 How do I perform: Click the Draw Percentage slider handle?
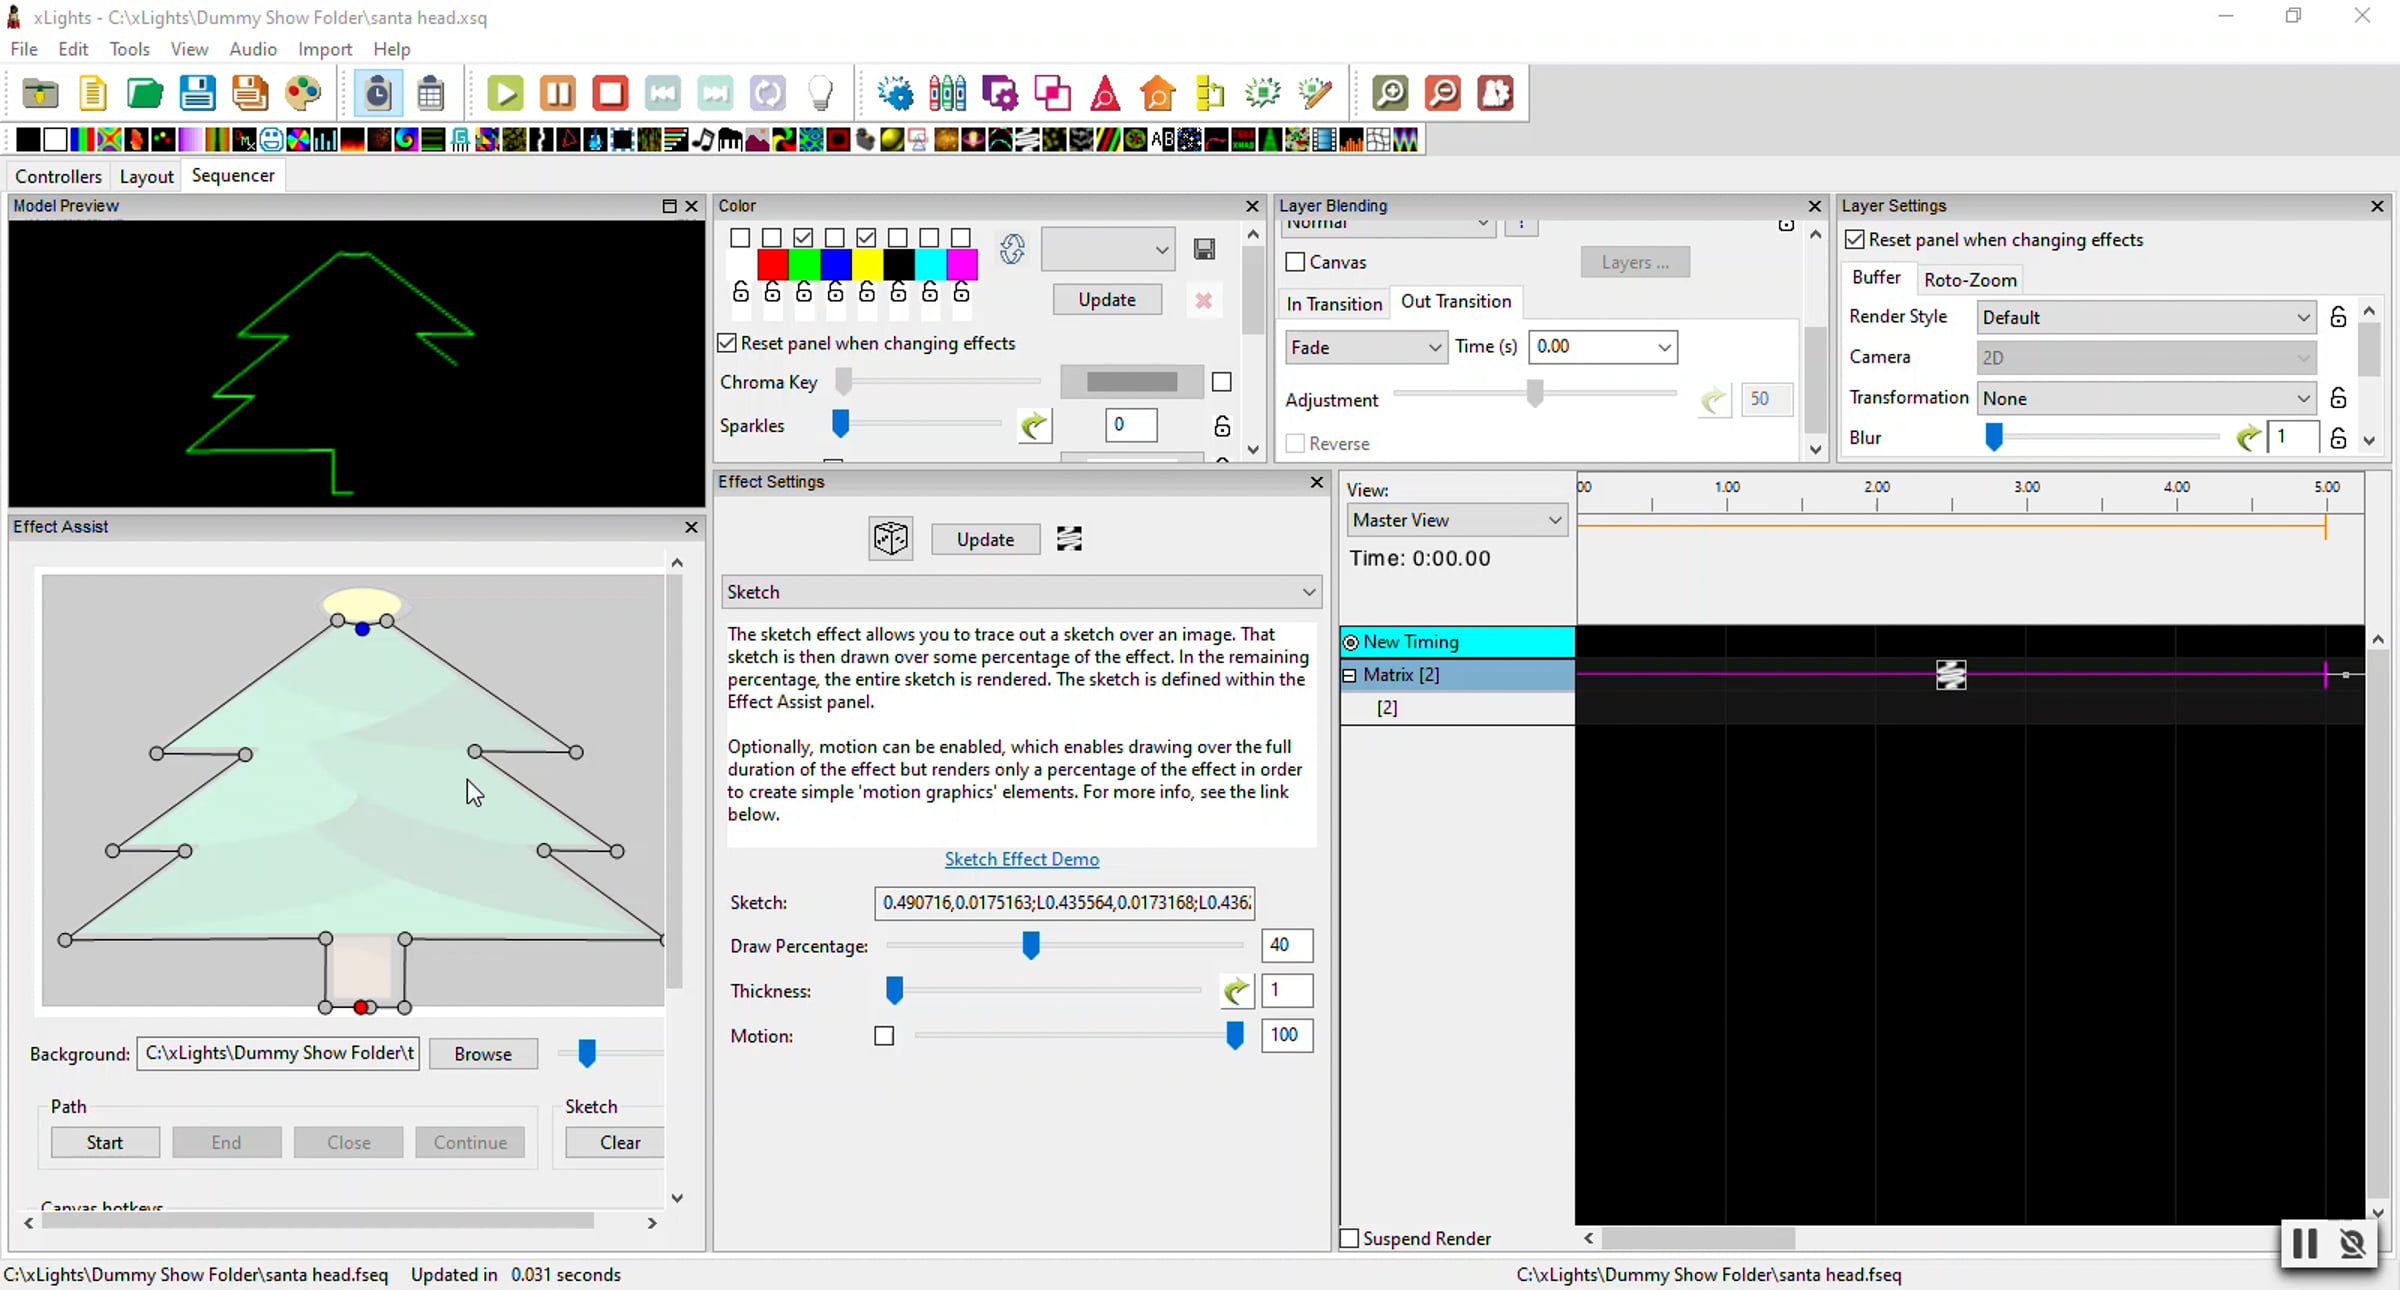[1031, 945]
